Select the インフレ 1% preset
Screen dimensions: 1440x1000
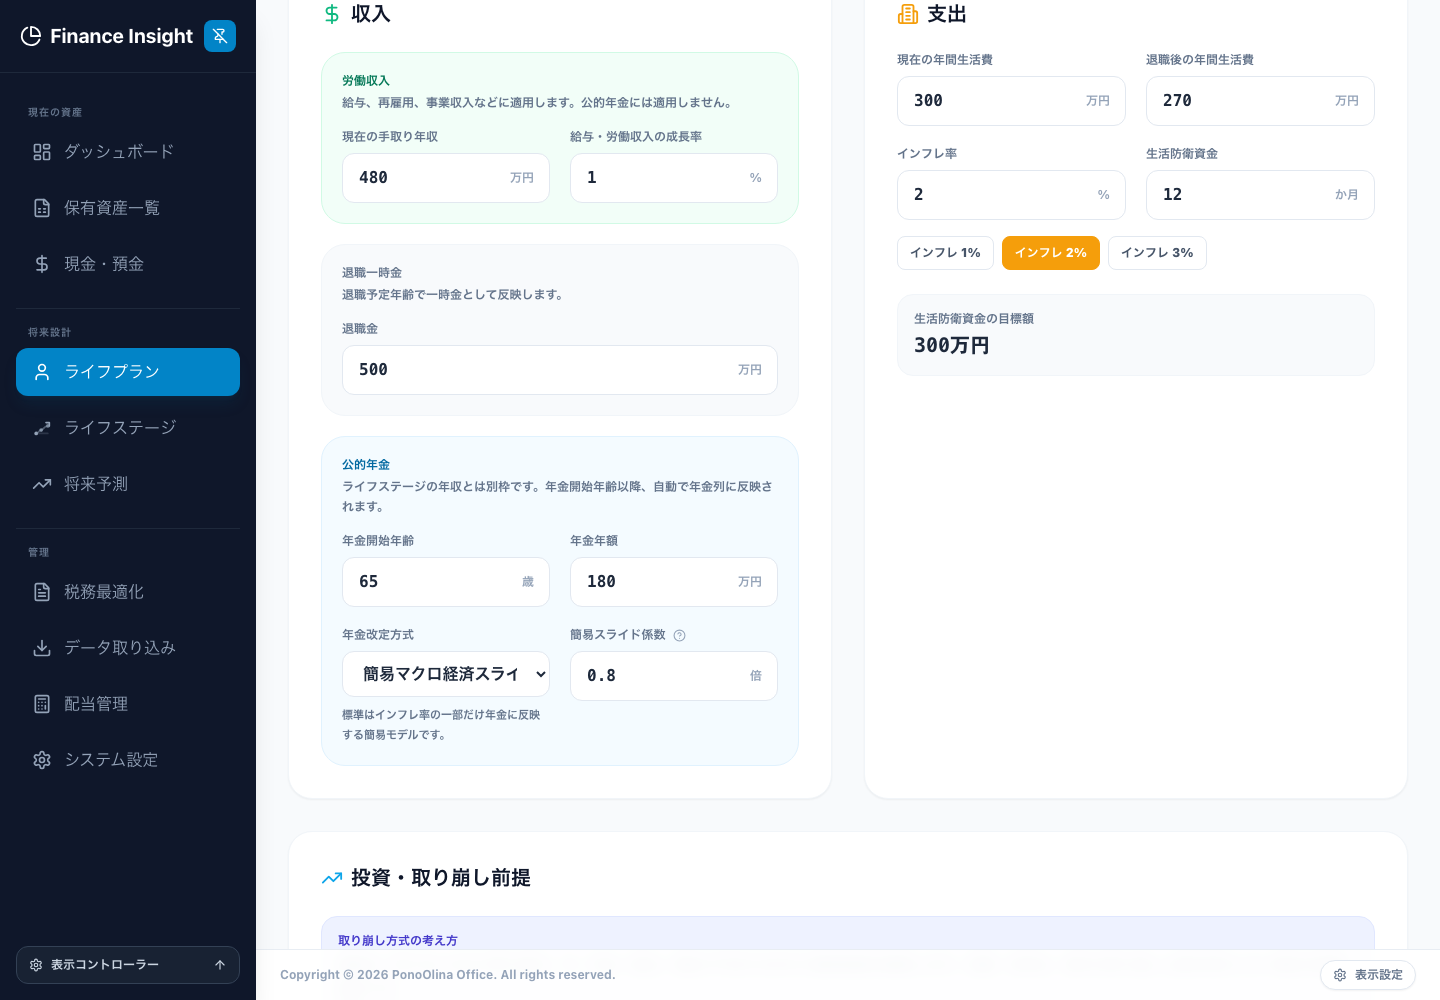pos(945,253)
